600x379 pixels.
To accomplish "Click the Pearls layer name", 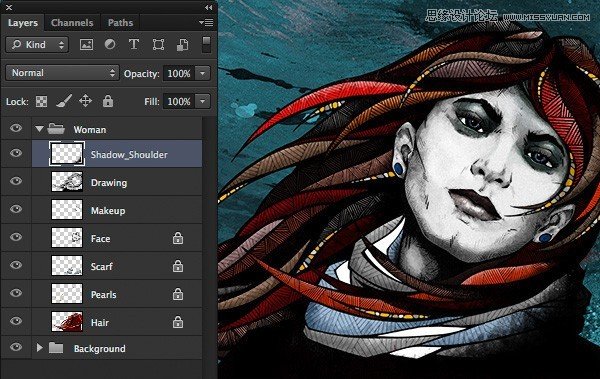I will pos(104,295).
